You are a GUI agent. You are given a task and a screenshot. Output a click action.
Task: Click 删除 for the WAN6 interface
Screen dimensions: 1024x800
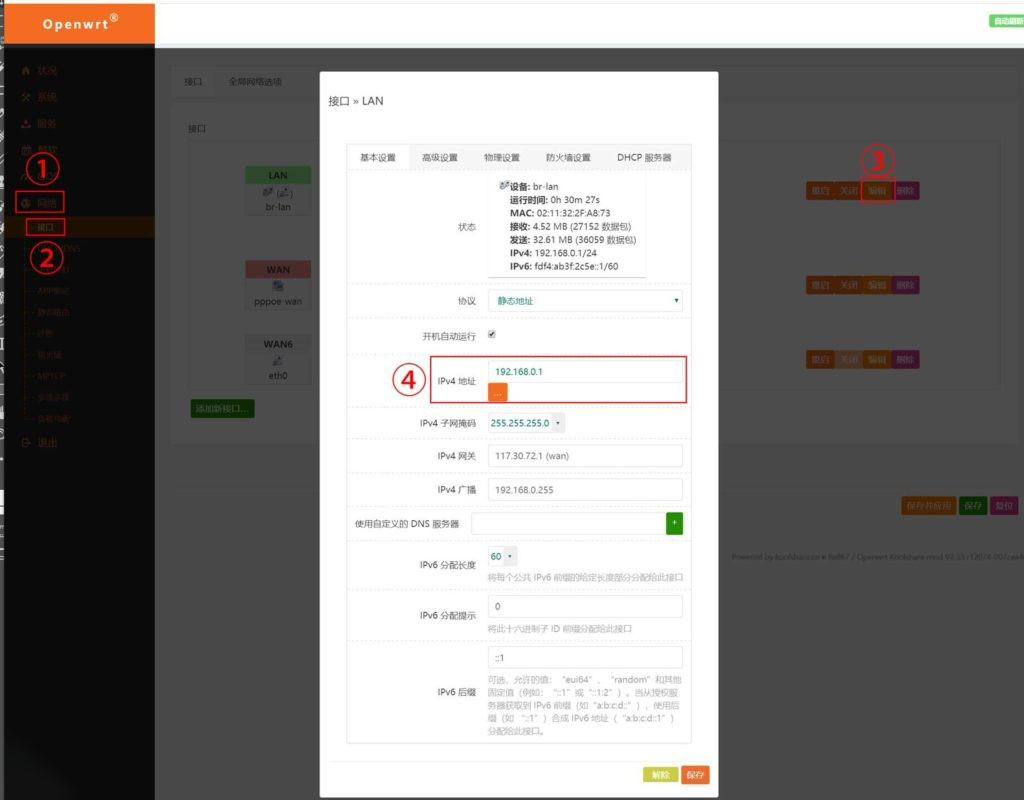pyautogui.click(x=905, y=359)
